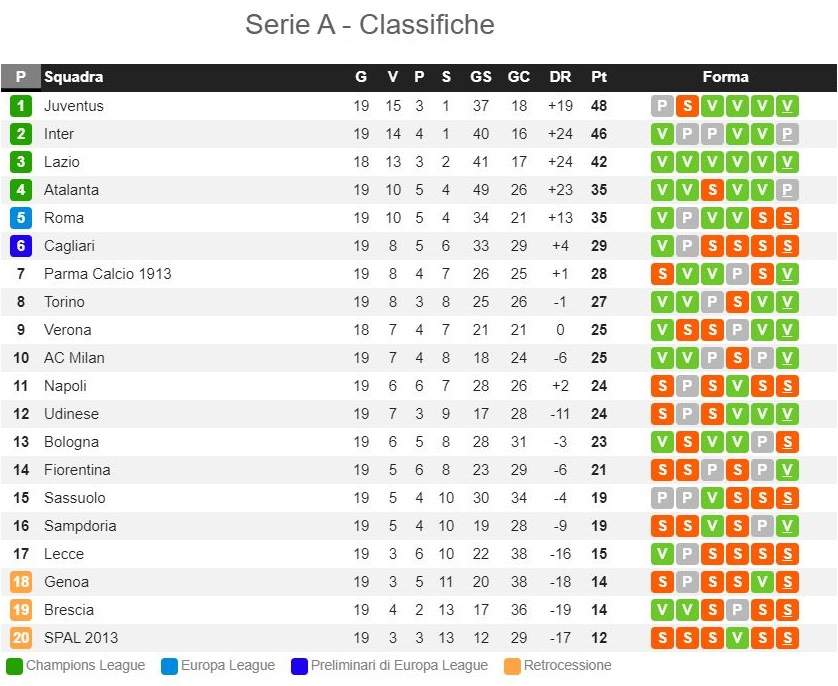
Task: Select the Fiorentina team name
Action: (77, 470)
